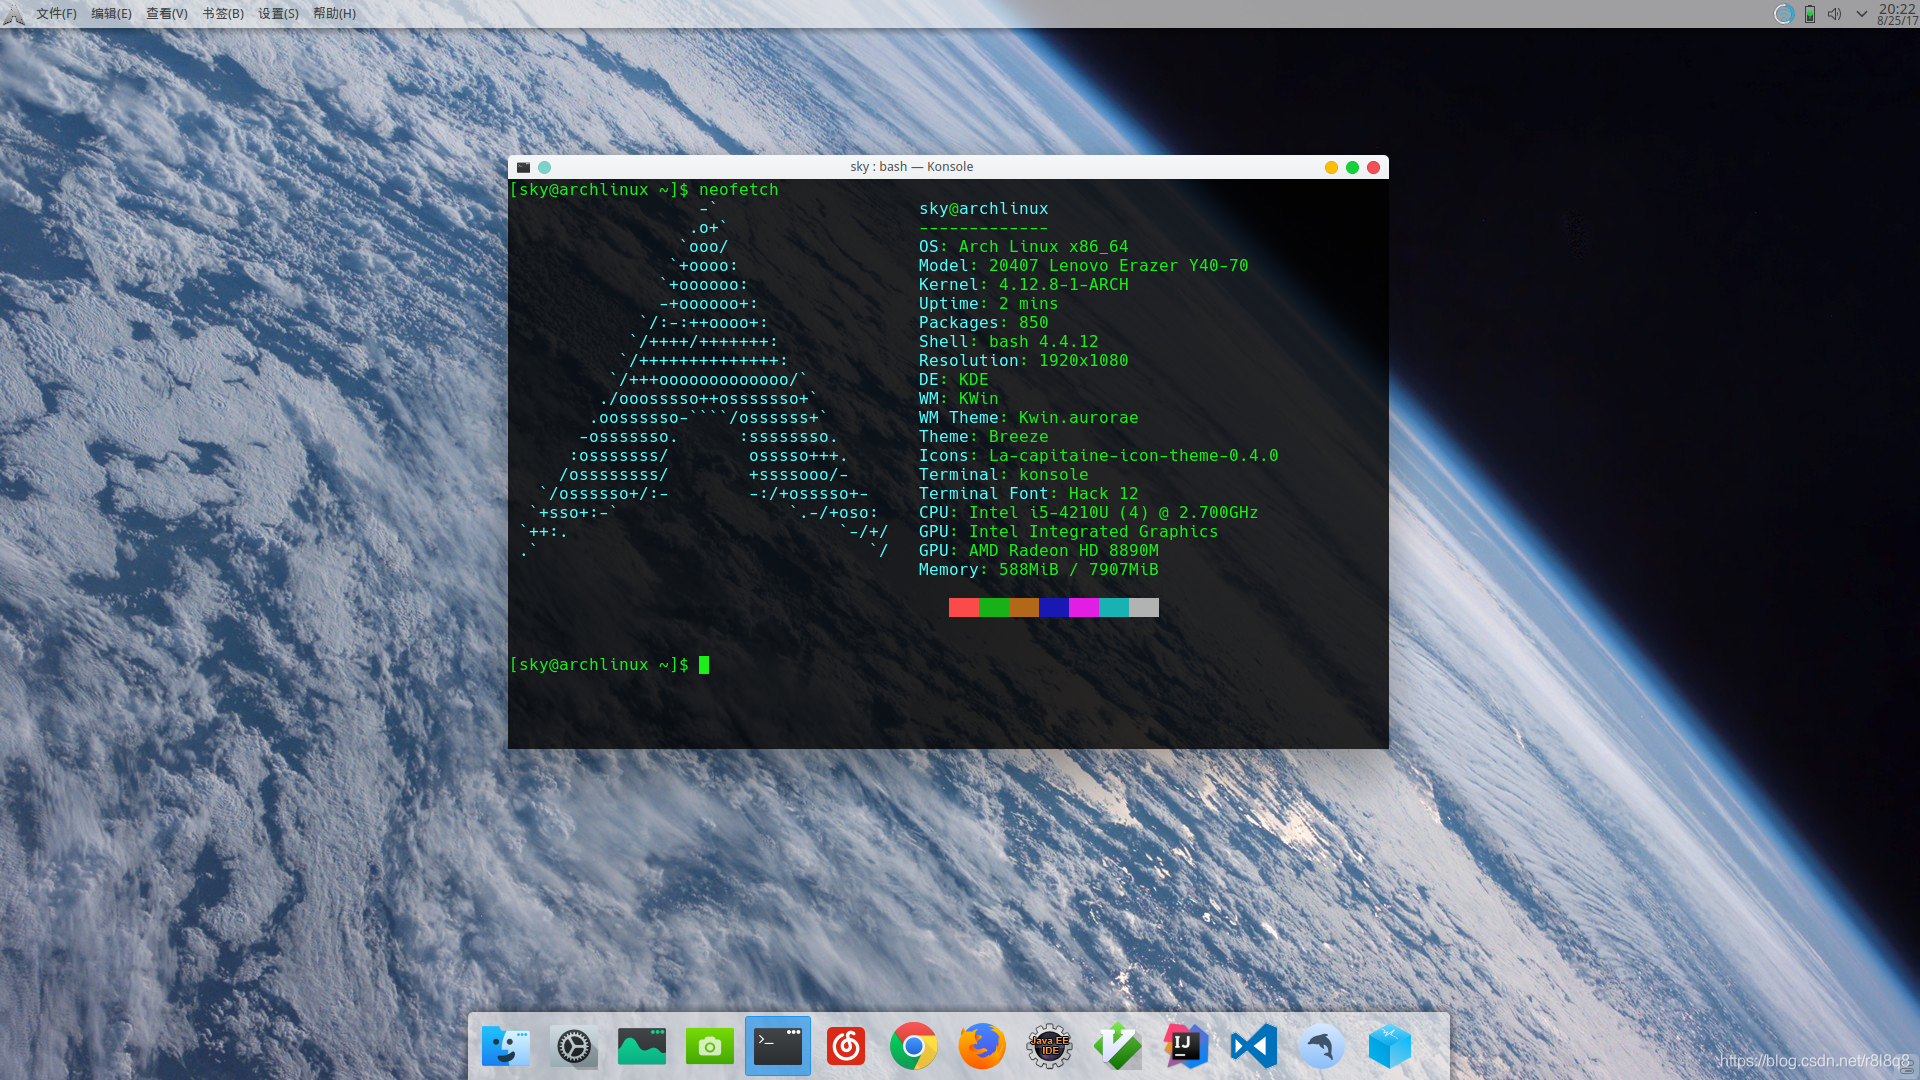Click the terminal cursor at the bottom prompt
The image size is (1920, 1080).
pos(704,665)
